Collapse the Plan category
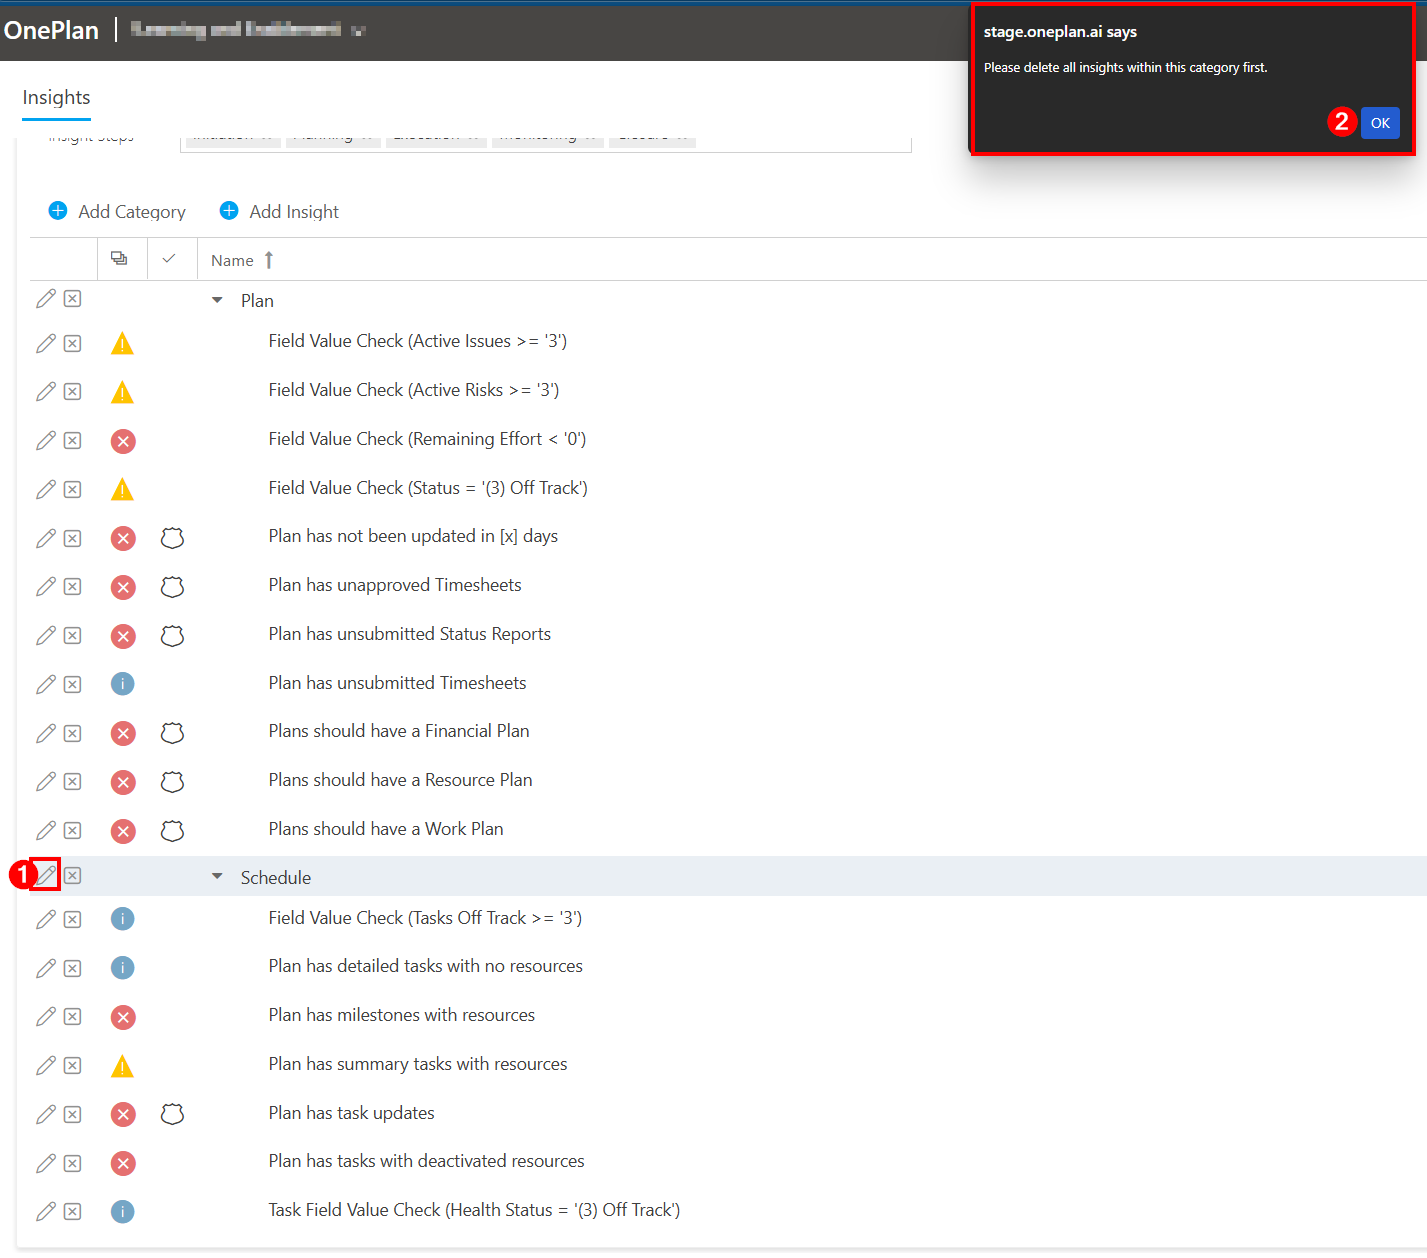This screenshot has width=1427, height=1258. (217, 300)
